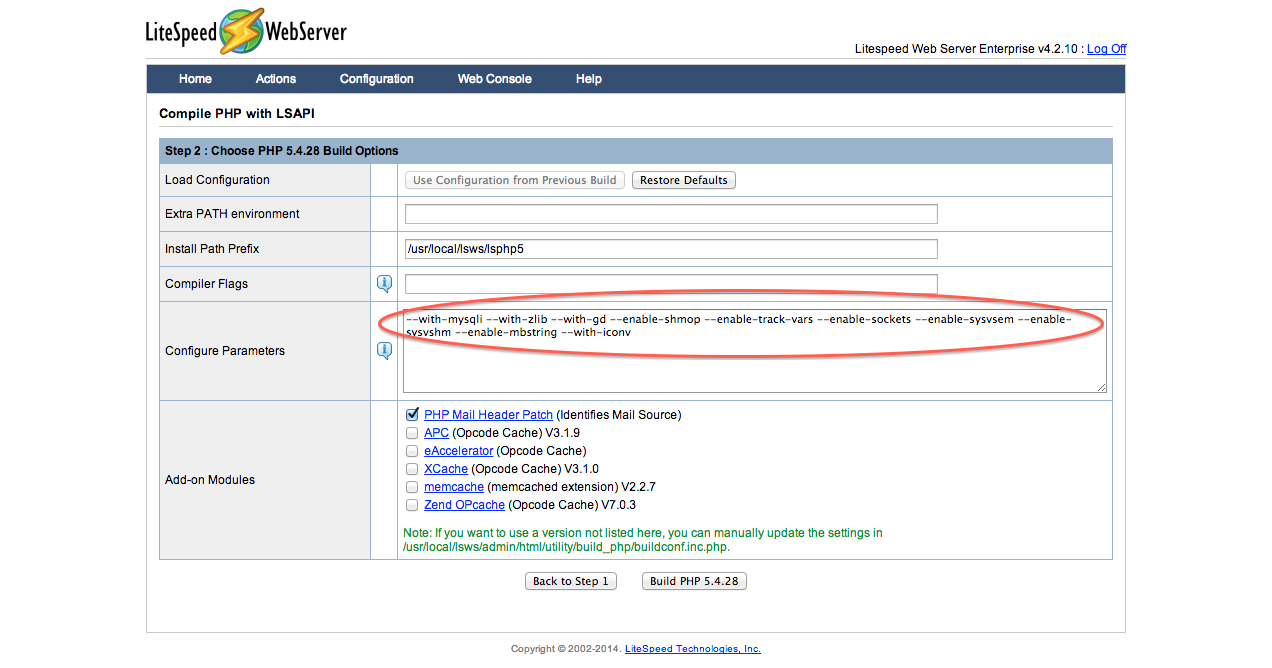Click Build PHP 5.4.28 button
Image resolution: width=1272 pixels, height=668 pixels.
pos(694,581)
